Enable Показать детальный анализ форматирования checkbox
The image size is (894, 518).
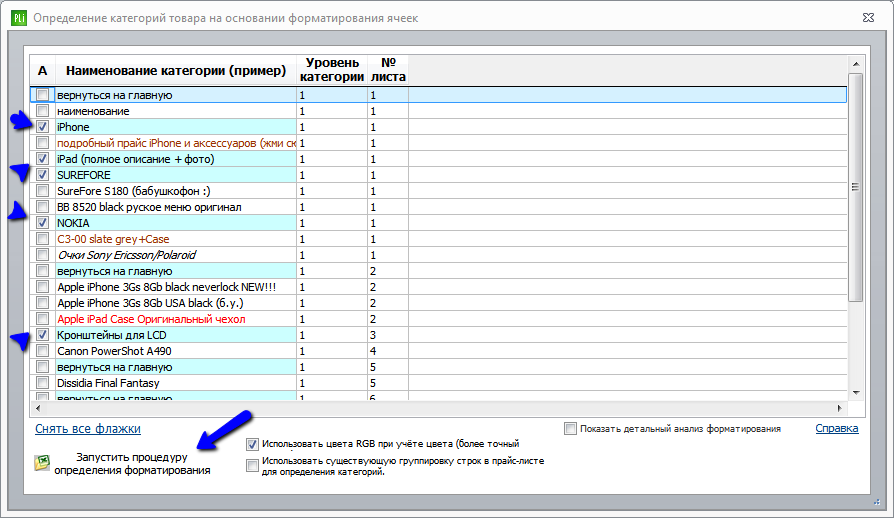pos(570,429)
